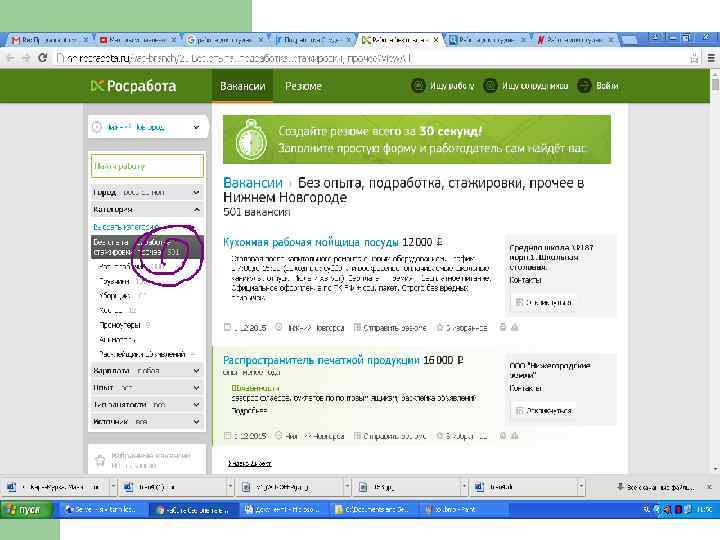Open the first download item's arrow menu
Screen dimensions: 720x540
click(x=113, y=487)
